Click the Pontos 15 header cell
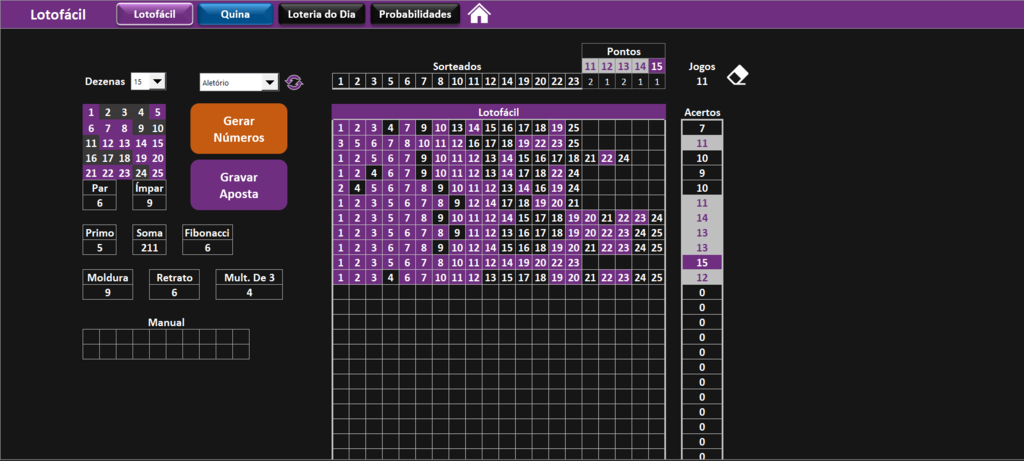The image size is (1024, 461). click(657, 66)
